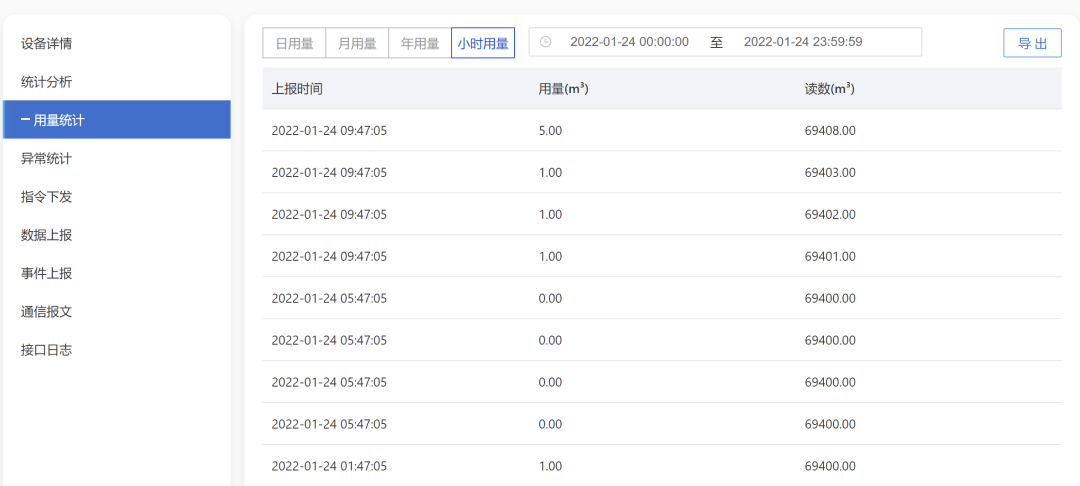Viewport: 1080px width, 486px height.
Task: Click the 读数(m³) column header
Action: [829, 89]
